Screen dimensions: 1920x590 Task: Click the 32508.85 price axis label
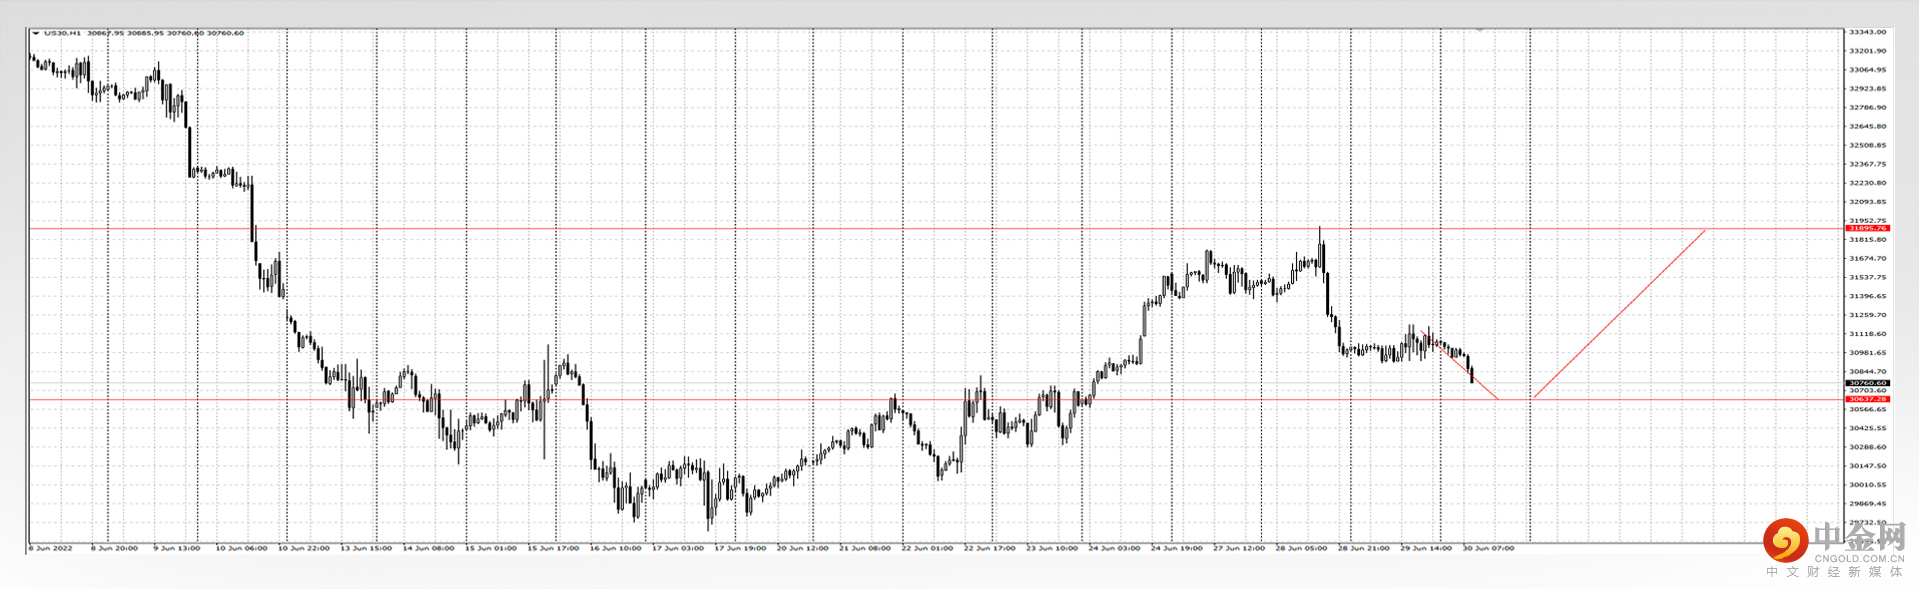(1867, 145)
